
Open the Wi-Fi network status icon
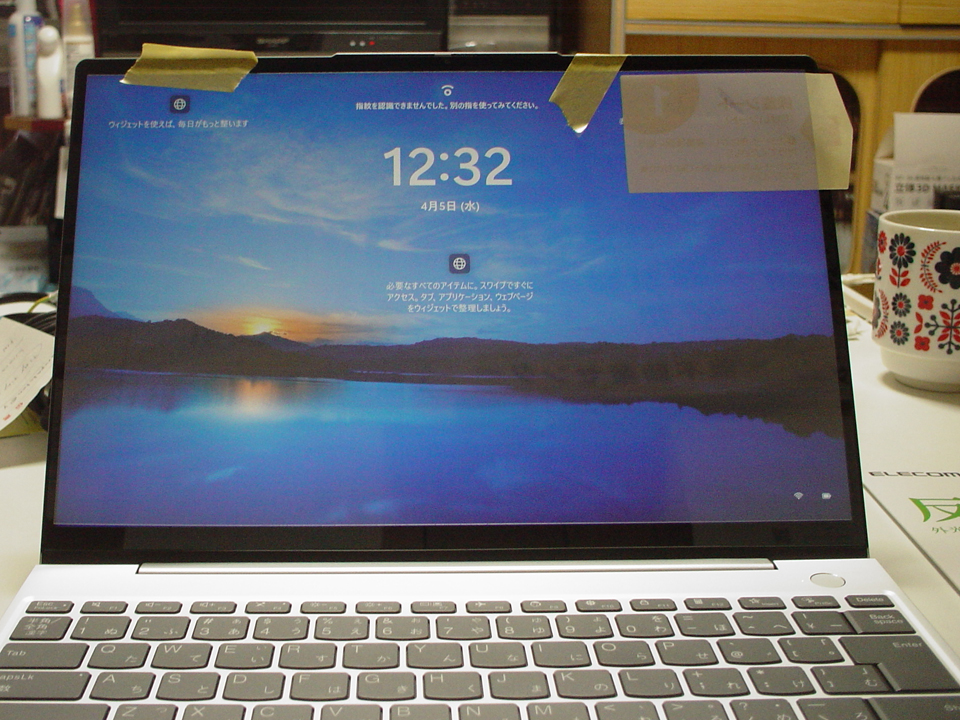coord(799,496)
